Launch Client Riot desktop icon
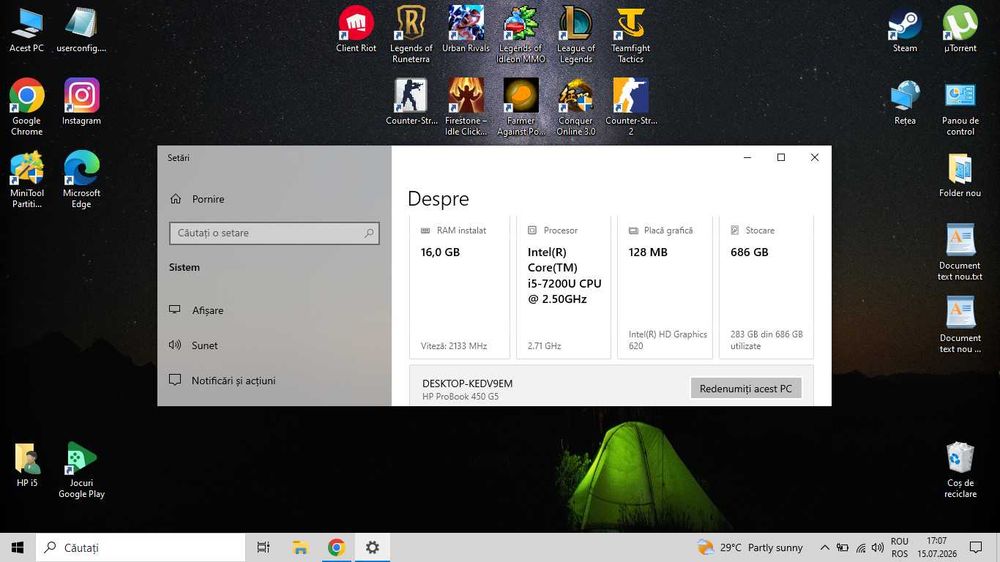The image size is (1000, 562). pyautogui.click(x=356, y=29)
